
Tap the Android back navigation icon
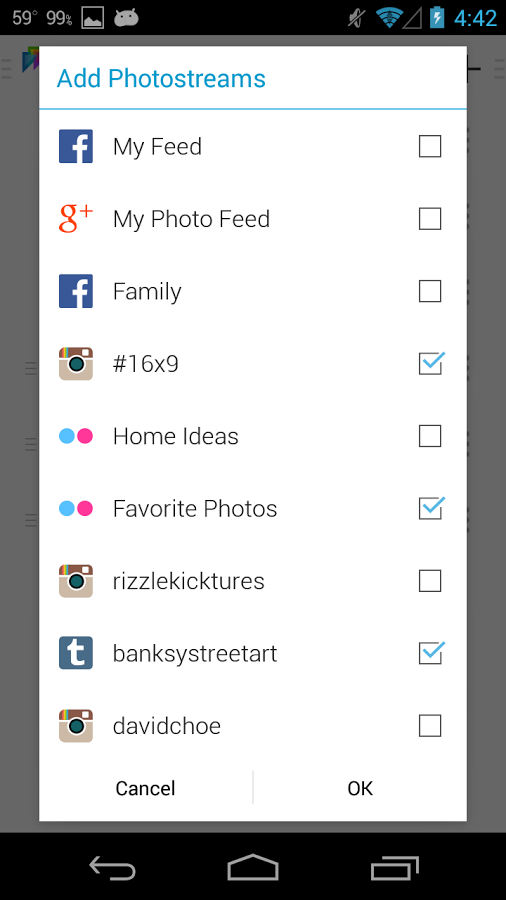[112, 867]
